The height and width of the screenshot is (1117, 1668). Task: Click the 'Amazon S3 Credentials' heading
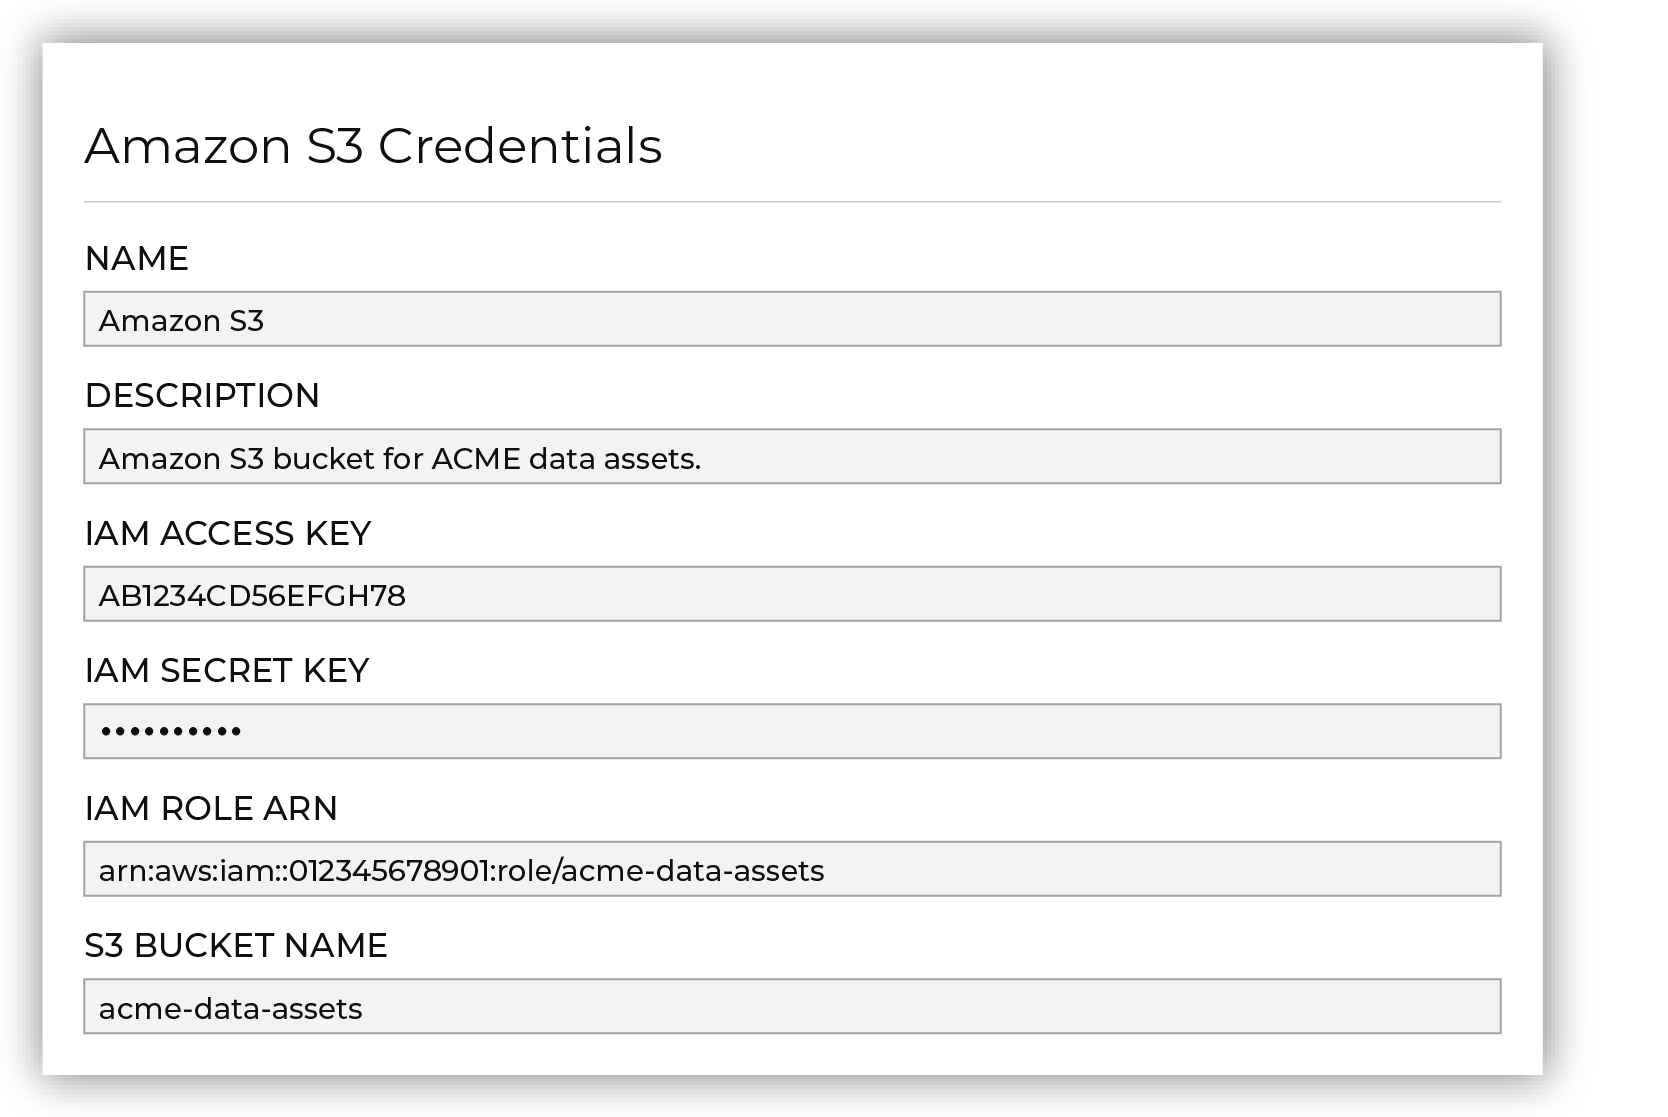[373, 146]
